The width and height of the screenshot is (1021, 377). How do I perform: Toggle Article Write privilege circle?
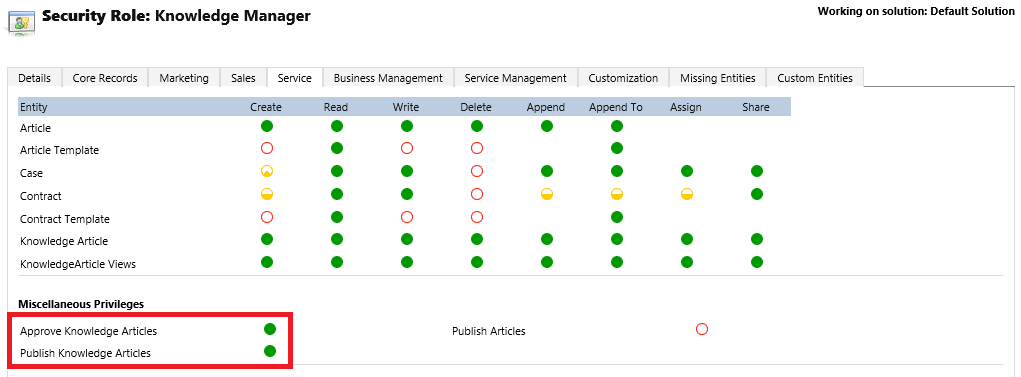(407, 126)
